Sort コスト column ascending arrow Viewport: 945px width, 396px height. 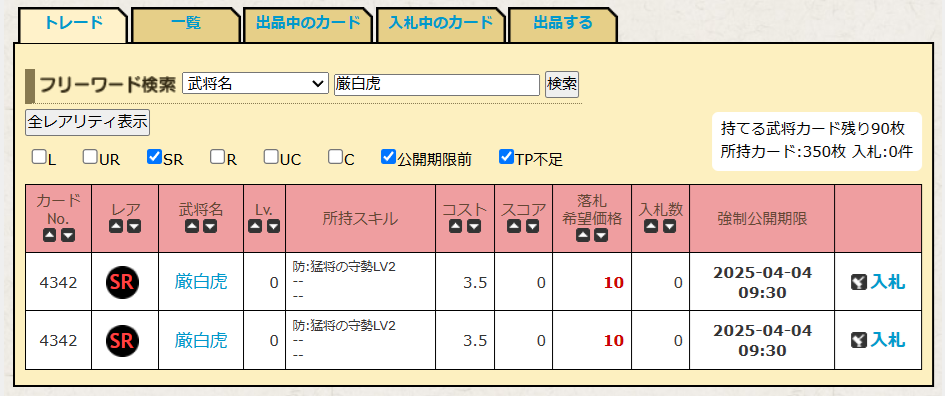tap(456, 226)
